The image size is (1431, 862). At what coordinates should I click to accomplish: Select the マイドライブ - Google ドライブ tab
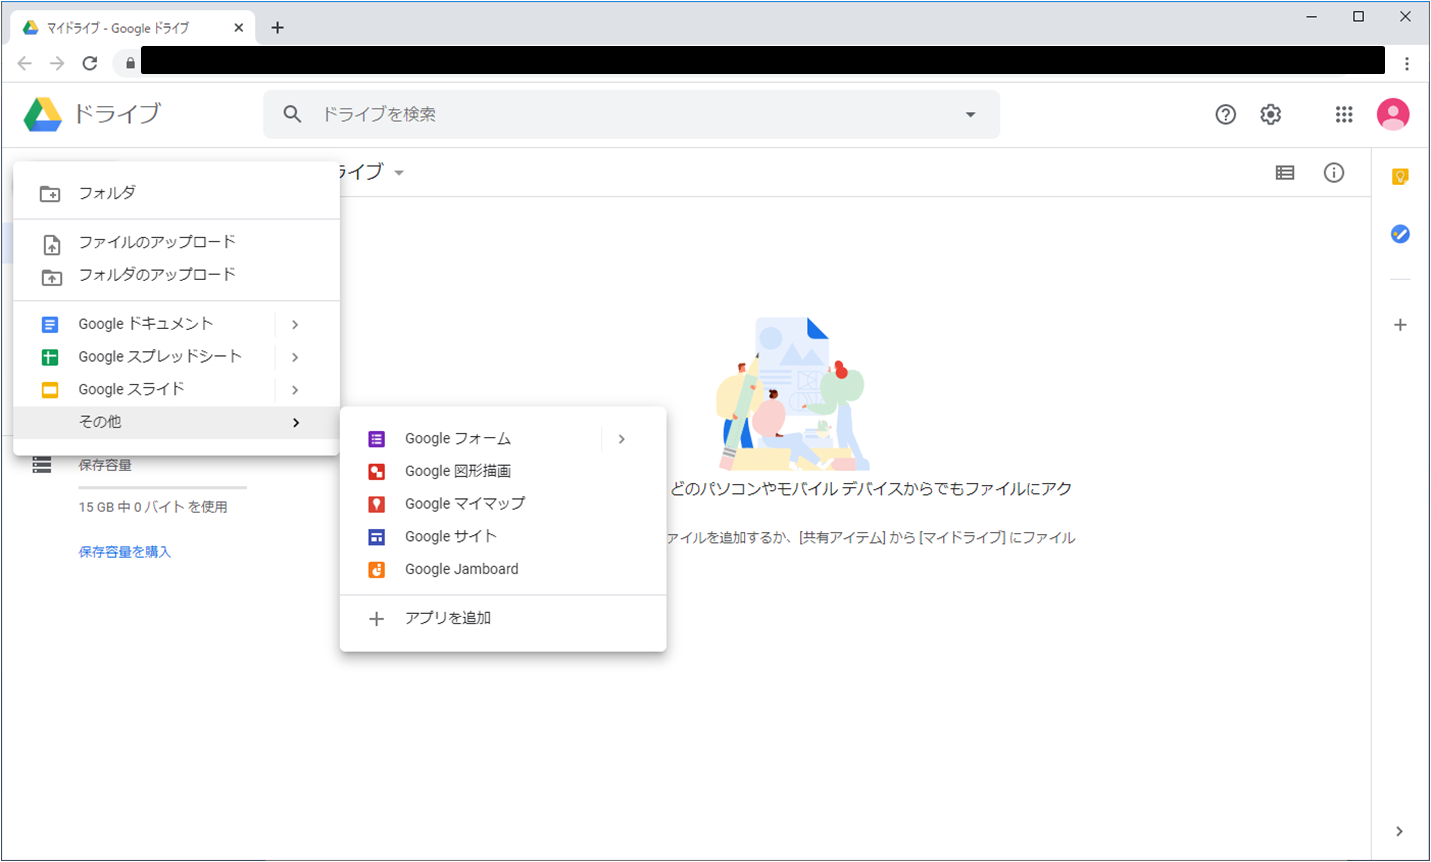coord(132,28)
